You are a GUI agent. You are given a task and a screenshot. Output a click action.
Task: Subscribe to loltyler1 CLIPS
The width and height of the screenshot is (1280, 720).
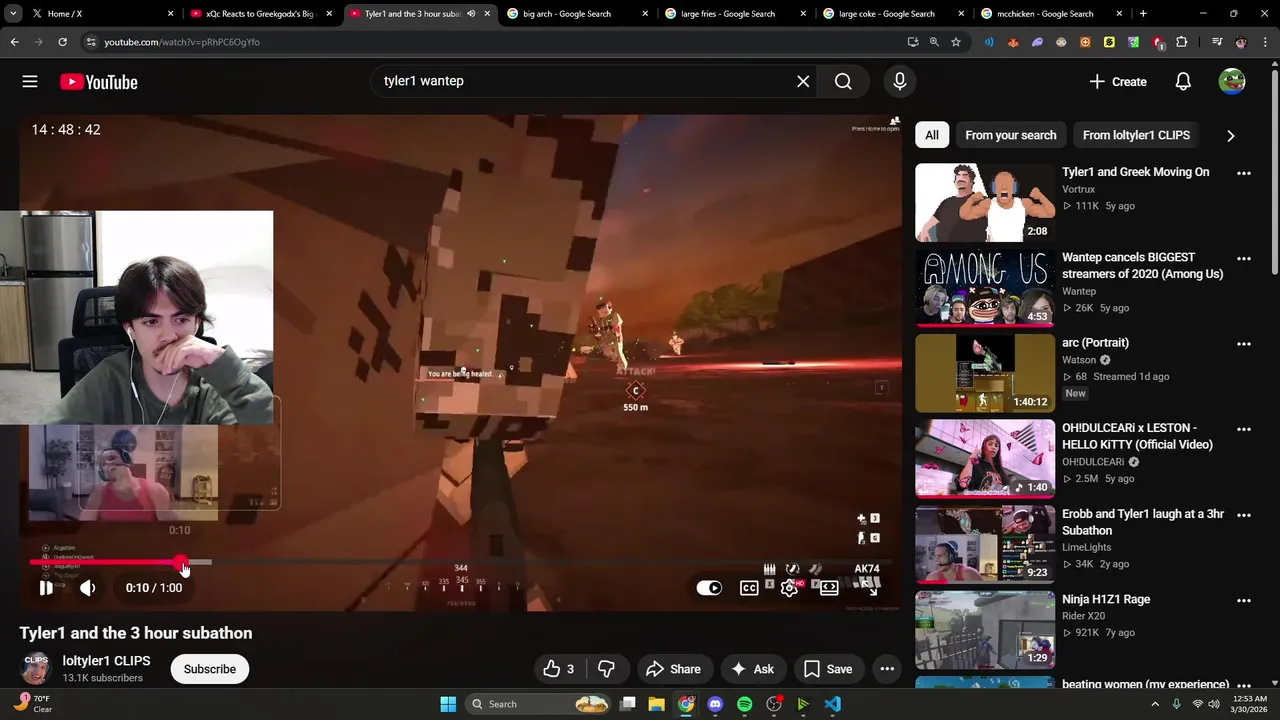210,669
